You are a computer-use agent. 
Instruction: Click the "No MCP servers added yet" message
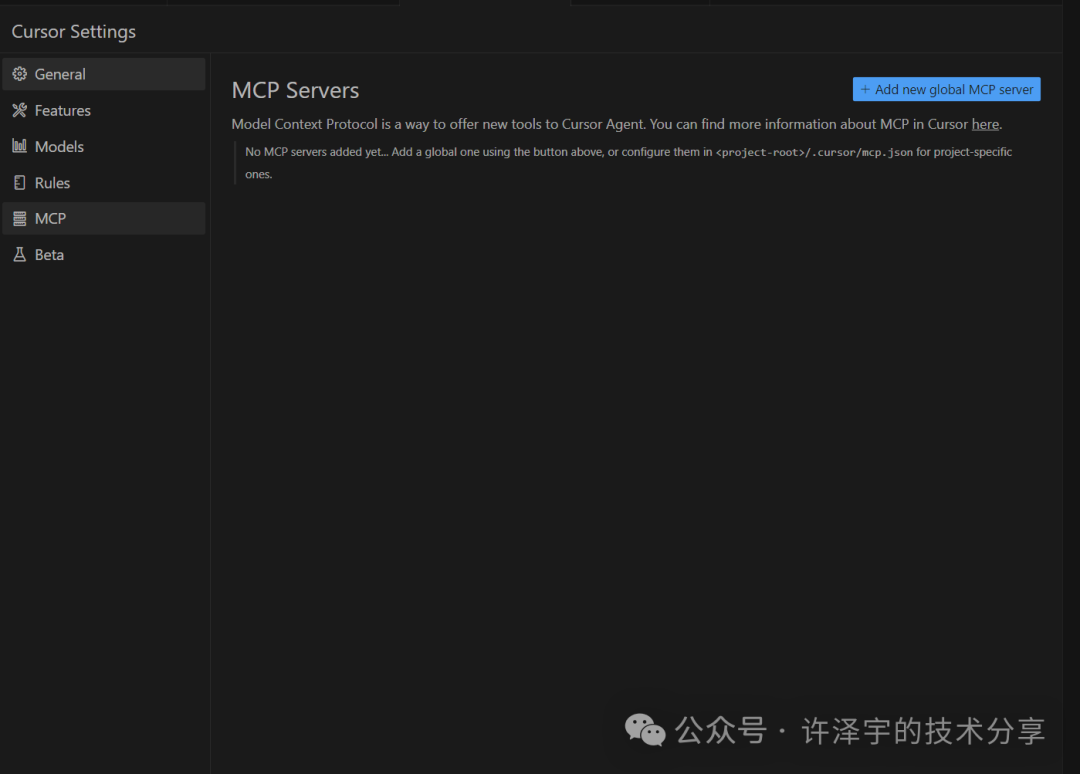(x=319, y=152)
